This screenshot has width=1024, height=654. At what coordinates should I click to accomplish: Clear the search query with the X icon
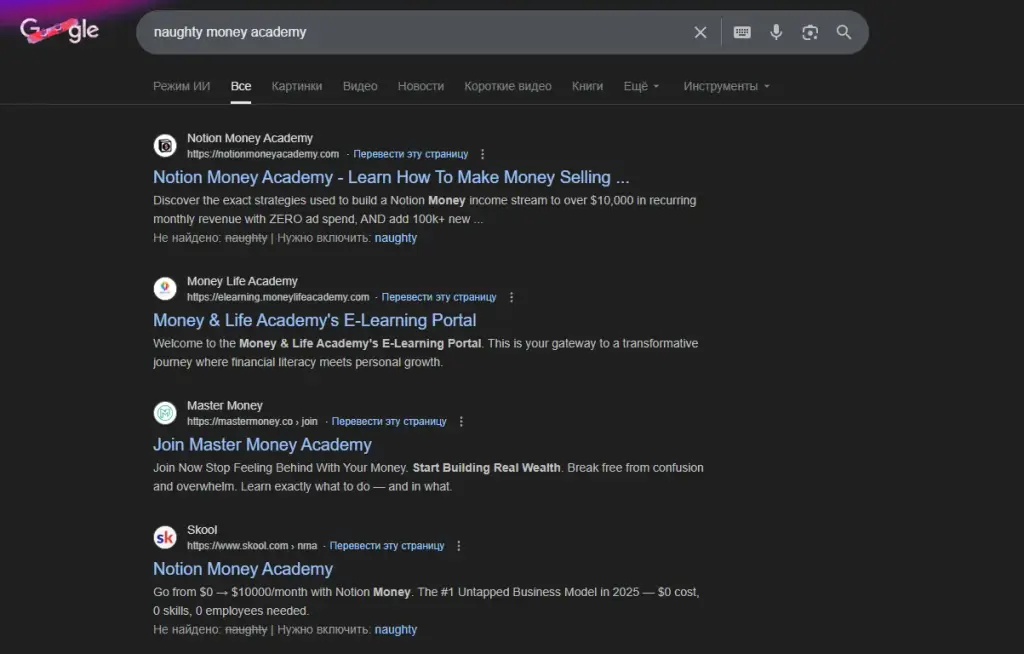(x=700, y=32)
